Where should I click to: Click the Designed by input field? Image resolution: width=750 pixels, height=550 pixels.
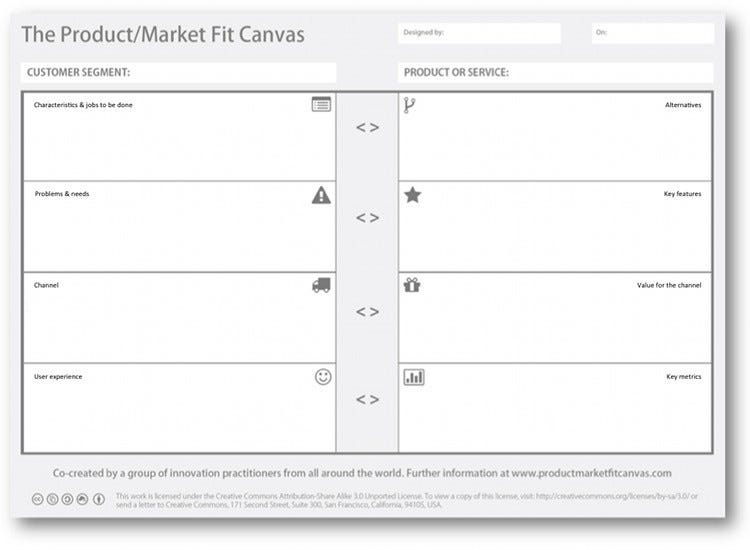click(479, 33)
